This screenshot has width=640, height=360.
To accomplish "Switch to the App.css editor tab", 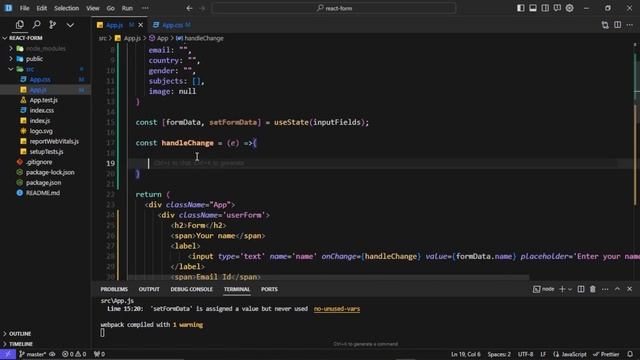I will 173,25.
